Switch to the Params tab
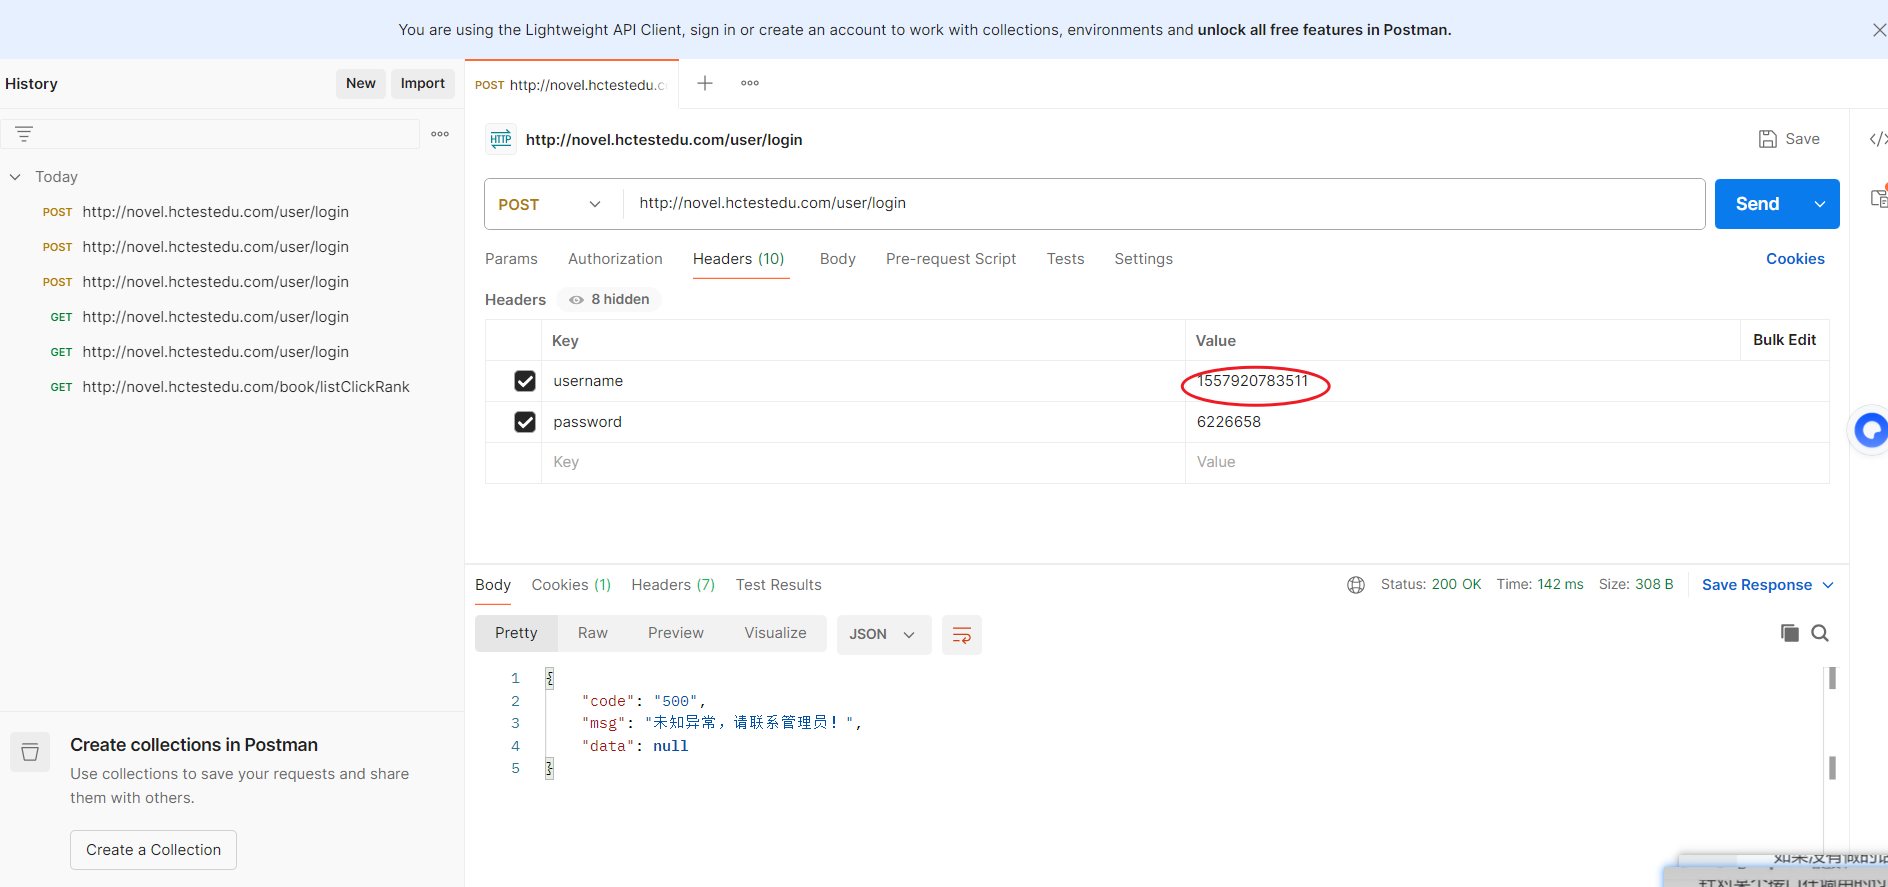The image size is (1888, 887). [x=511, y=259]
